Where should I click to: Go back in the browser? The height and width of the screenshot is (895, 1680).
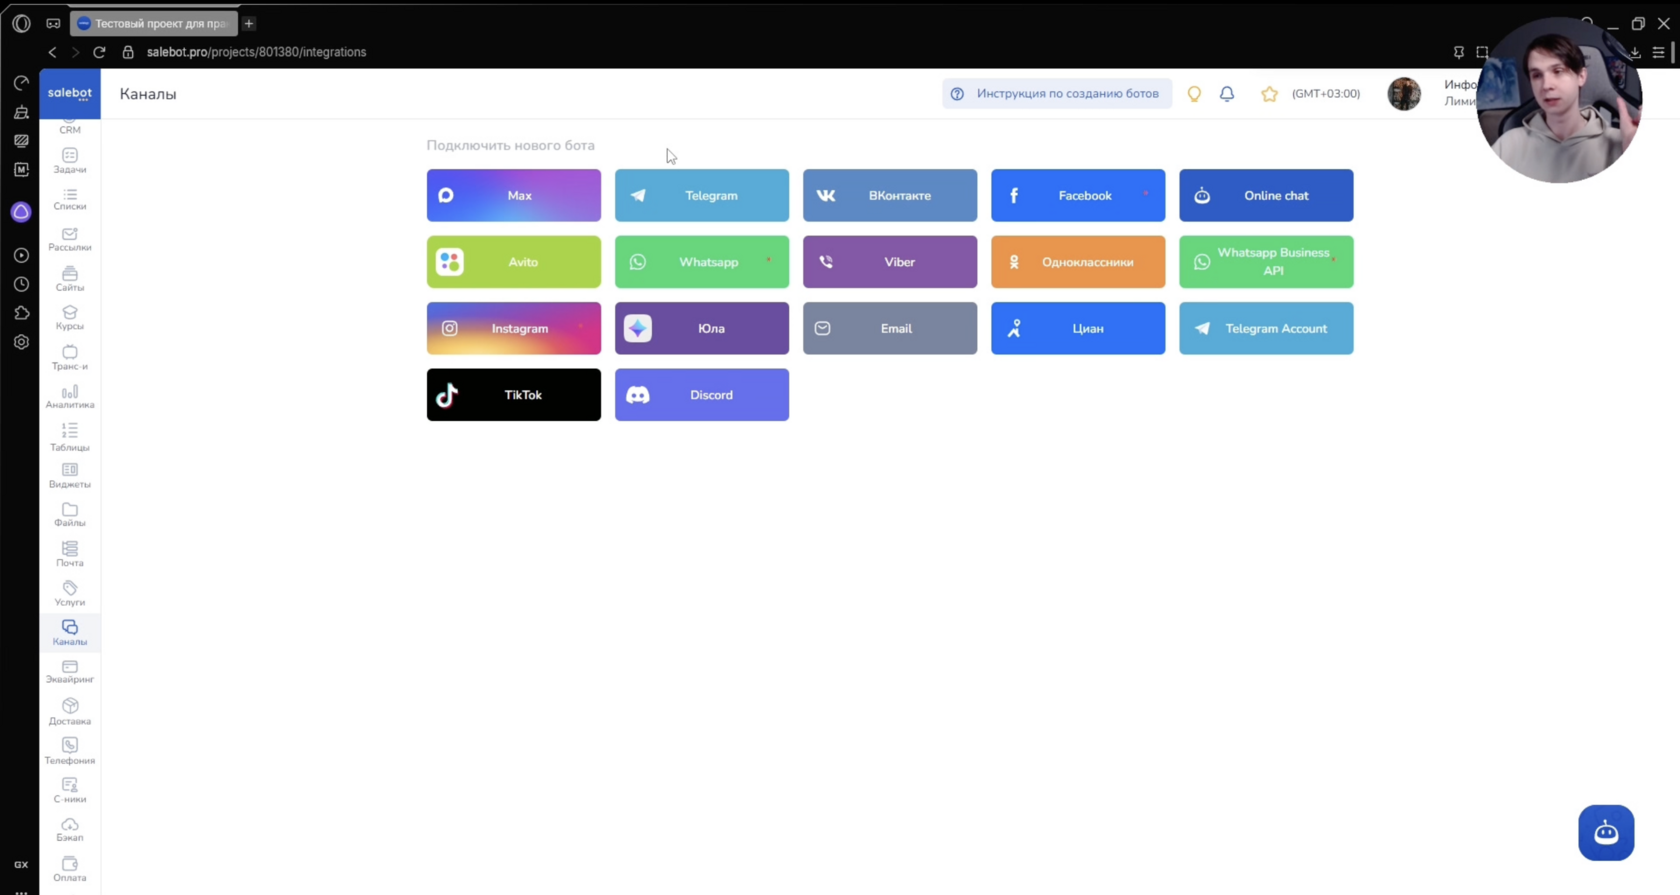pos(52,52)
